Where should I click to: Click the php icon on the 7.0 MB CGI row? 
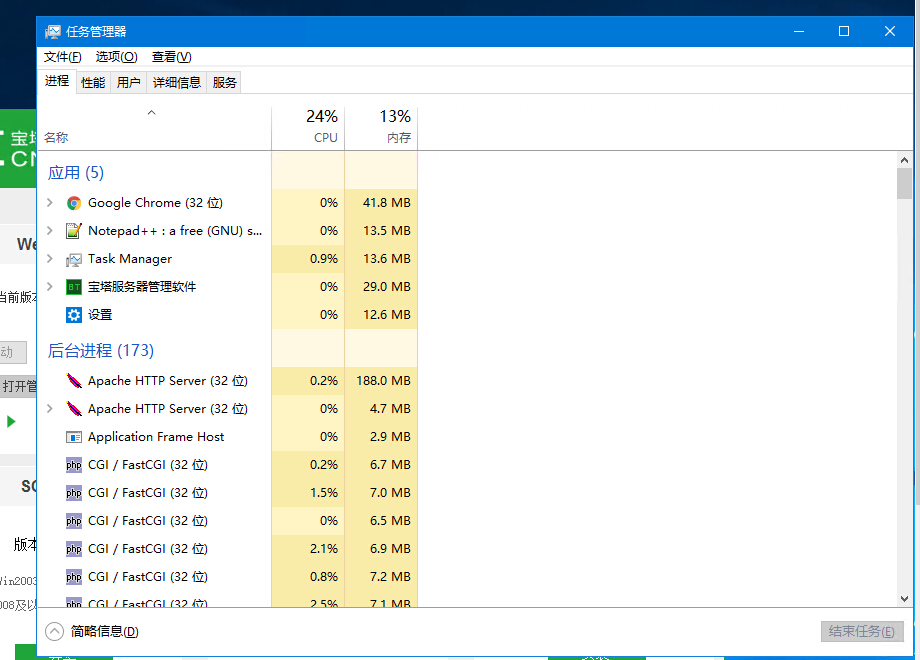pos(73,493)
